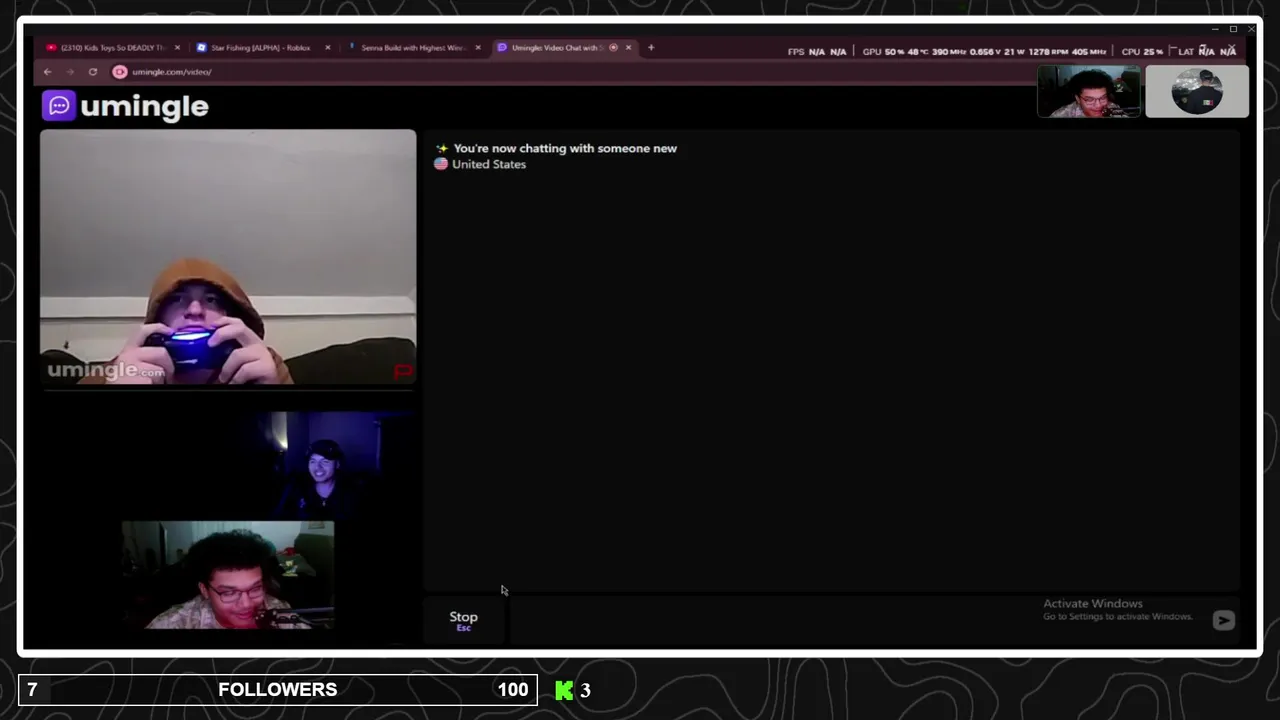Stop the current chat
This screenshot has width=1280, height=720.
pyautogui.click(x=463, y=620)
